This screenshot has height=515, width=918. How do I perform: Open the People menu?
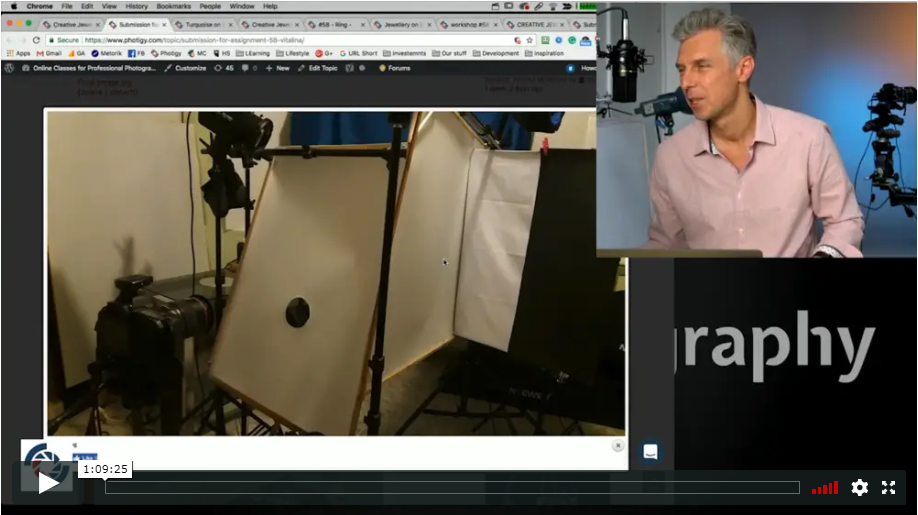pyautogui.click(x=210, y=6)
